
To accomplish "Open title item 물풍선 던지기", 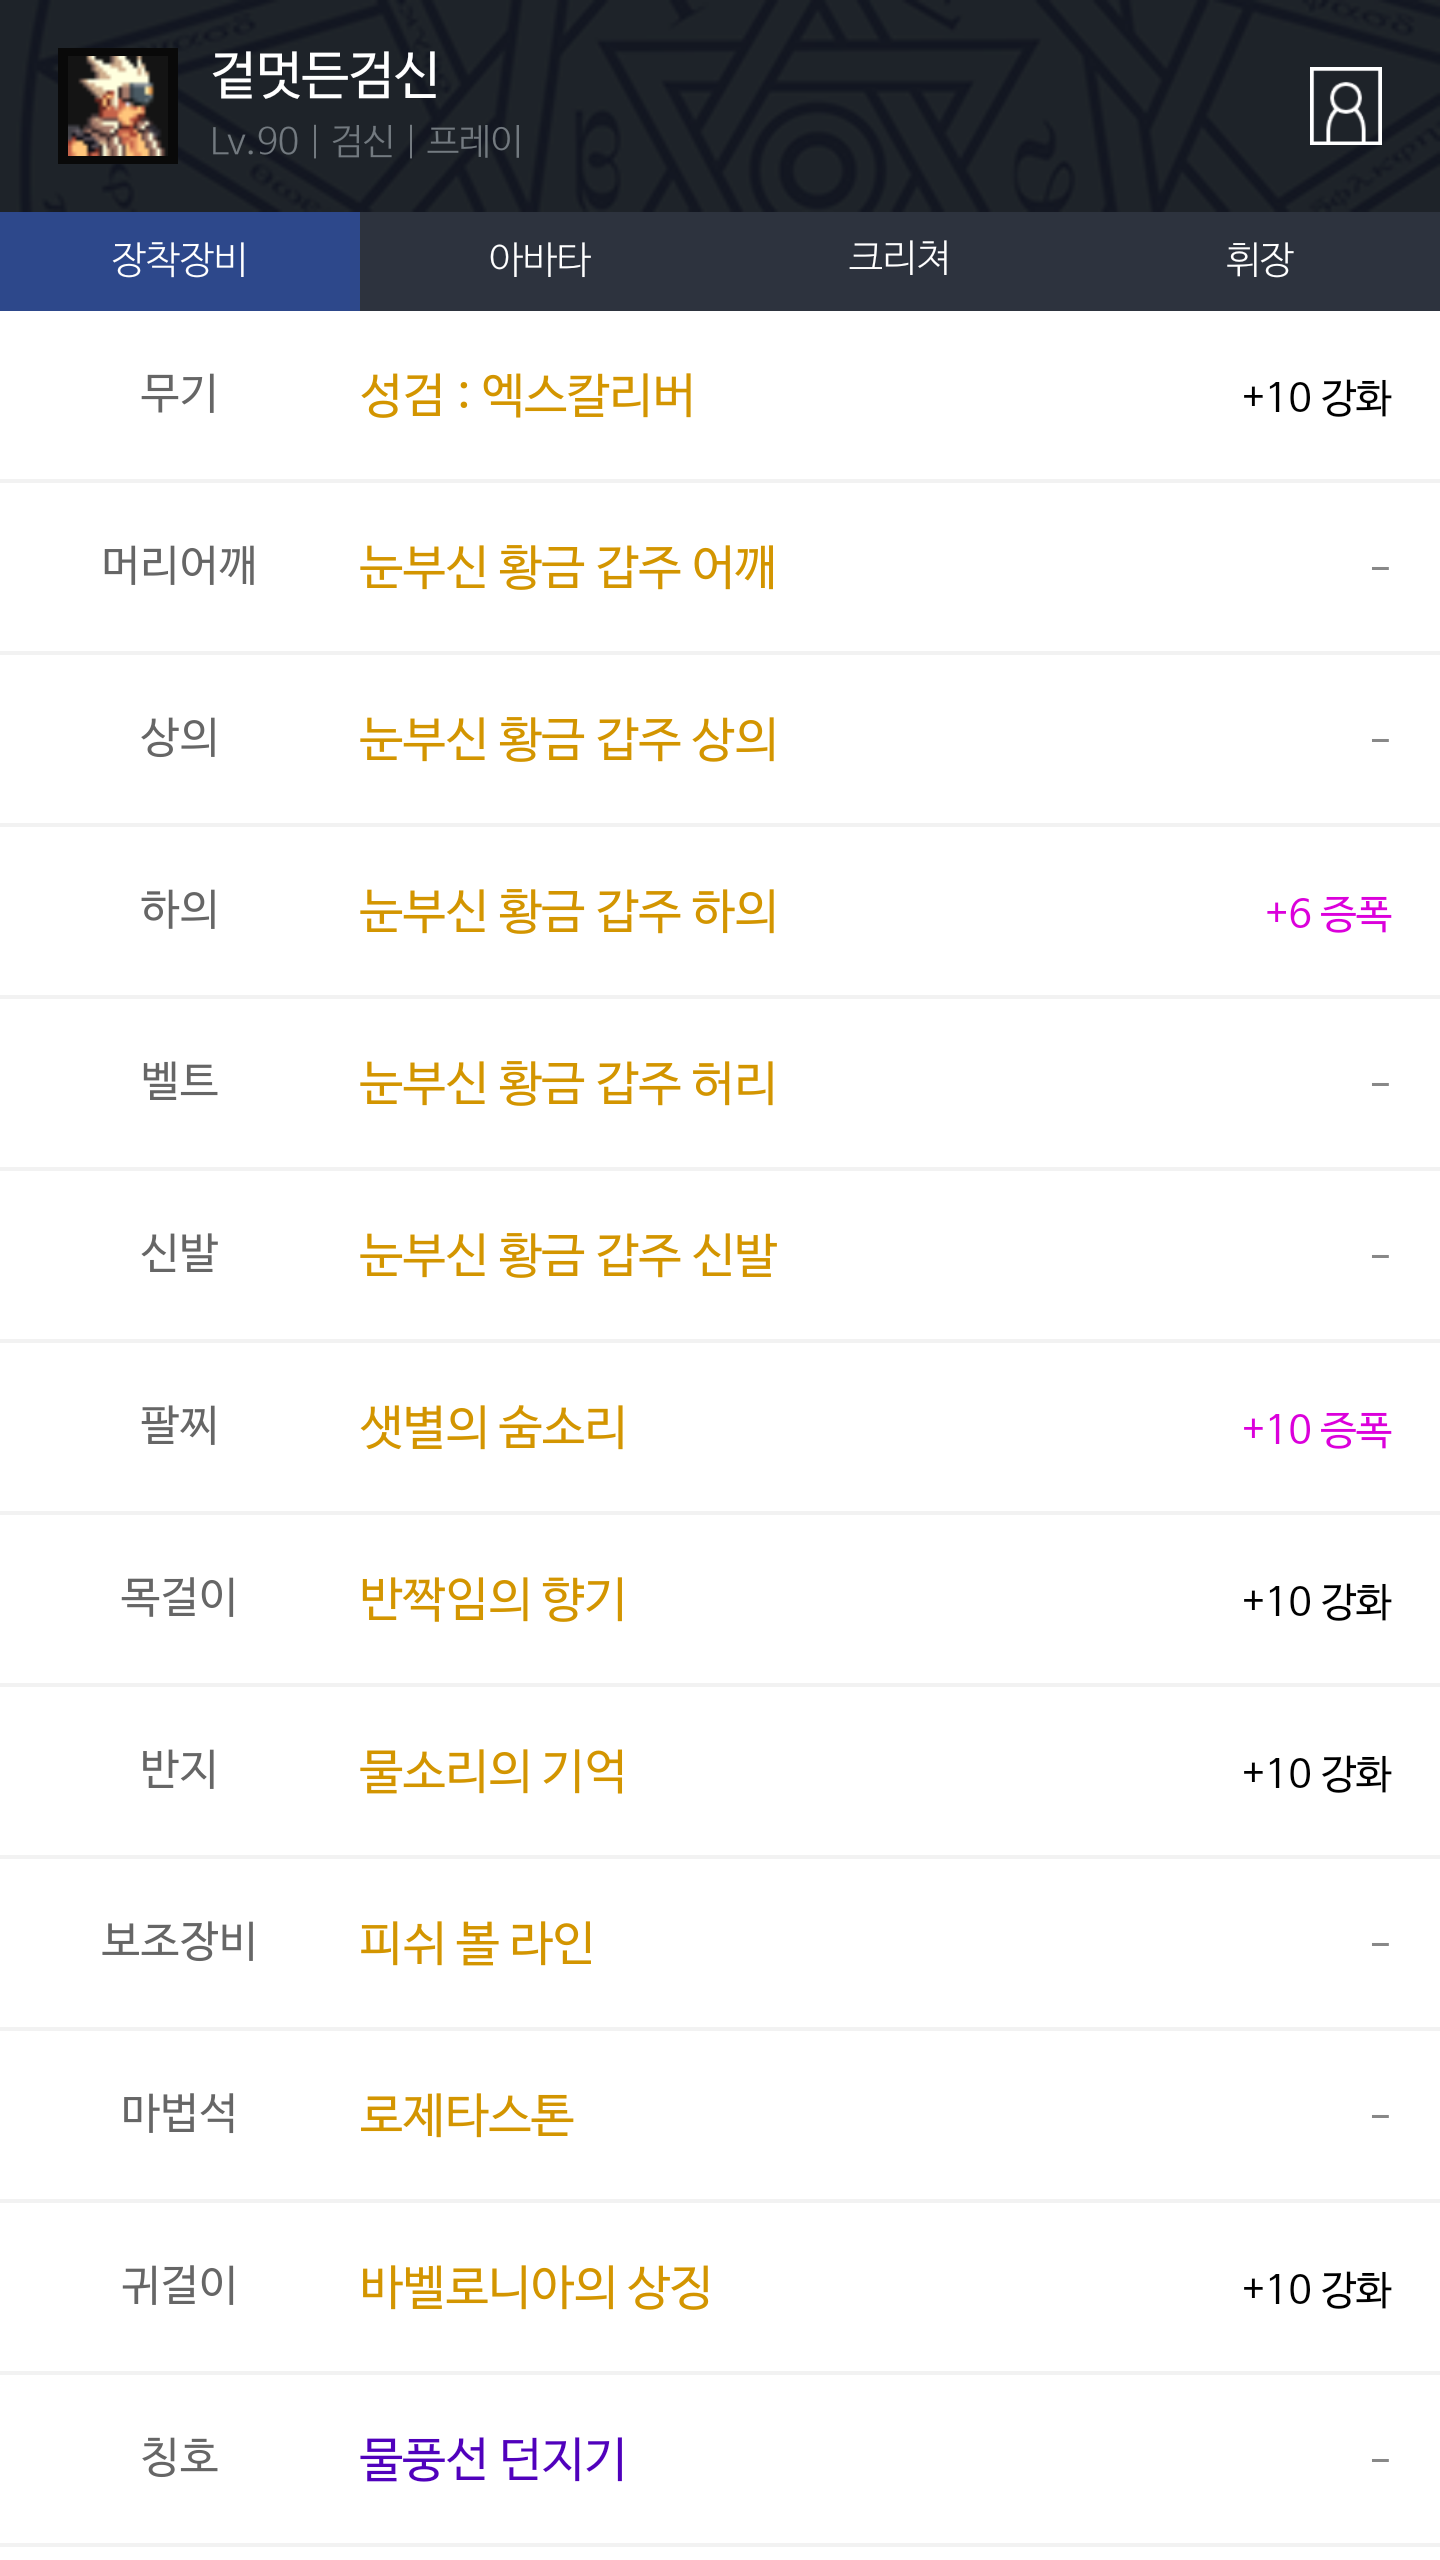I will (492, 2459).
